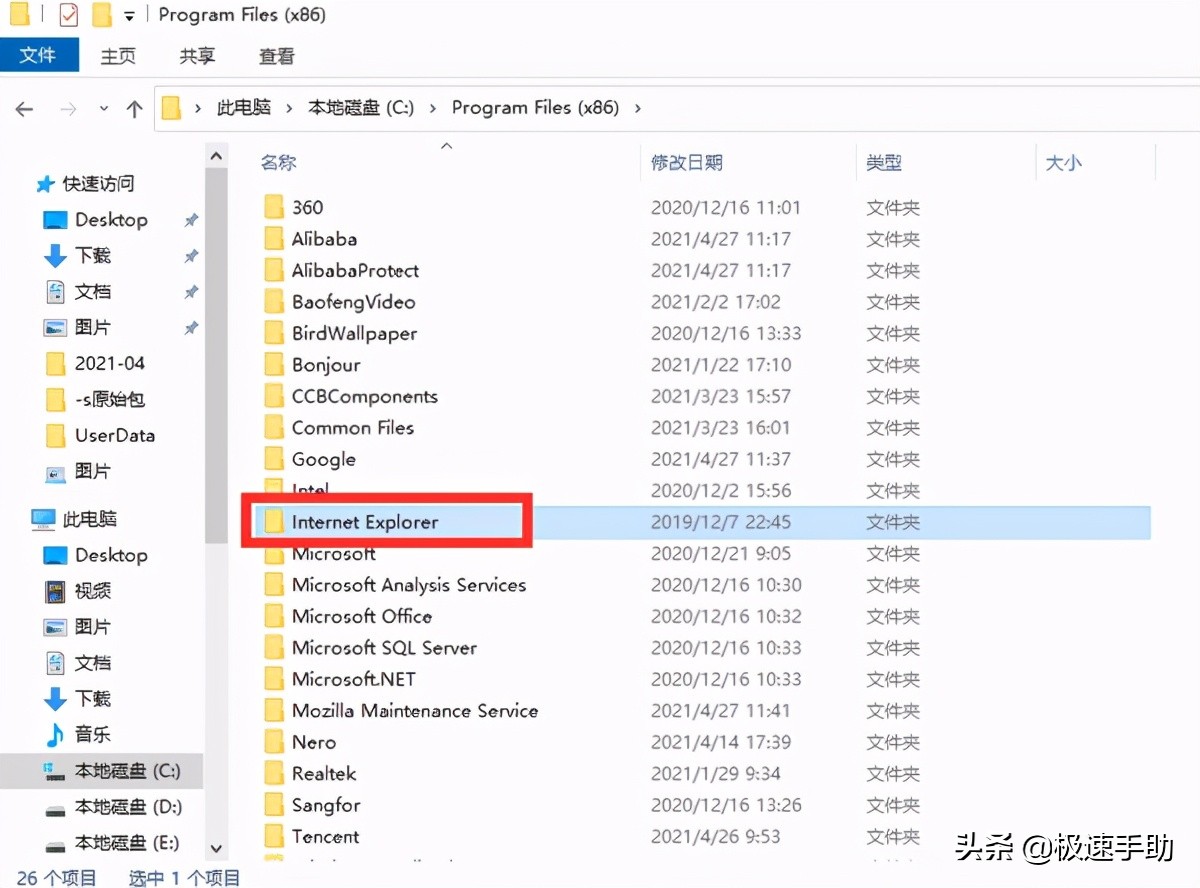Click the up-one-level arrow button
Image resolution: width=1200 pixels, height=888 pixels.
pos(135,108)
